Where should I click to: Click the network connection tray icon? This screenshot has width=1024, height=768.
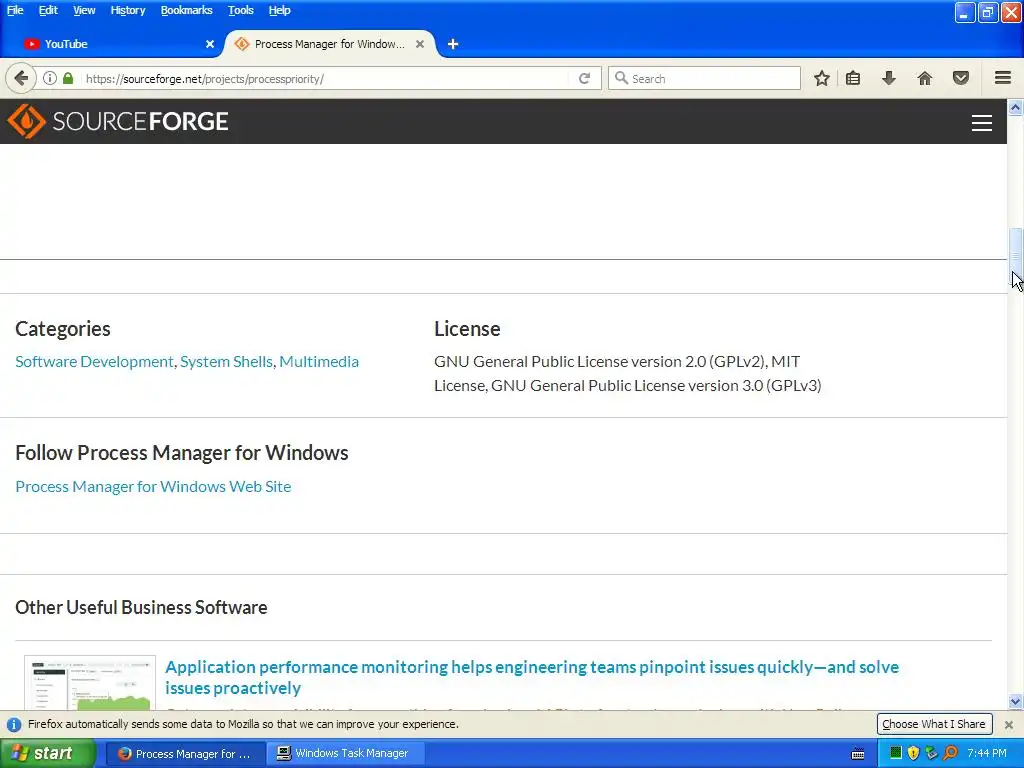click(931, 754)
